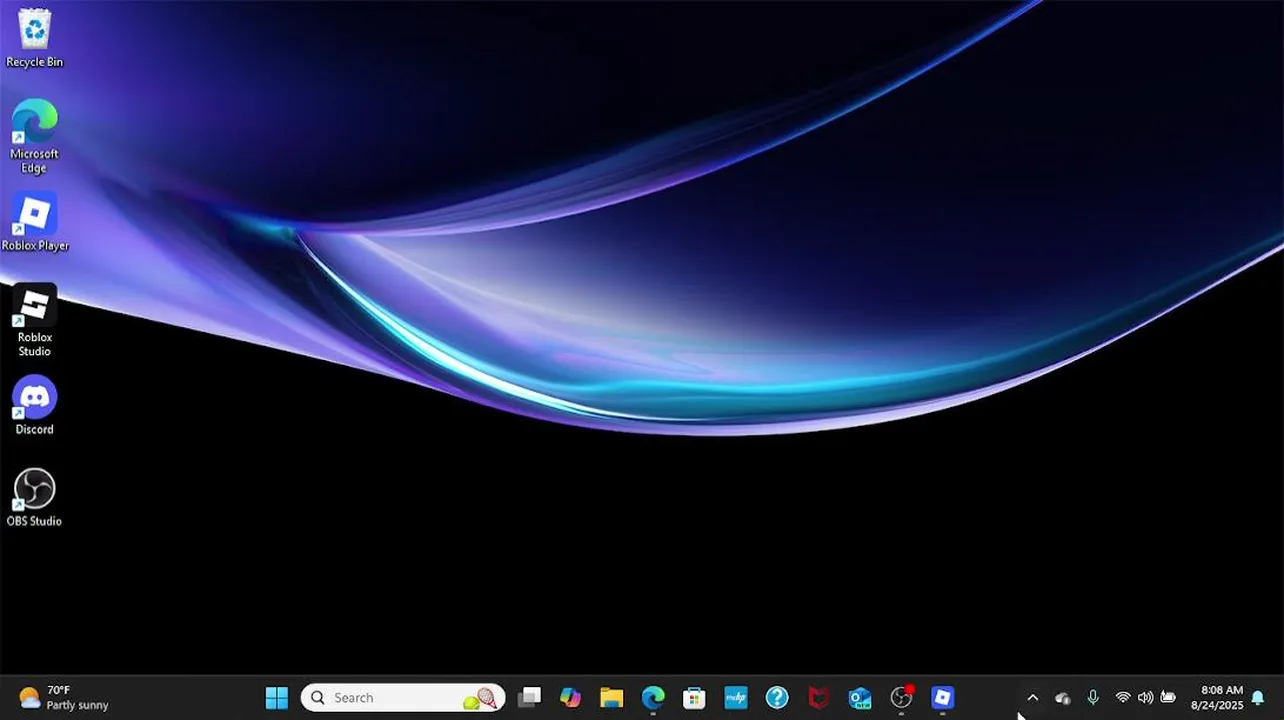This screenshot has height=720, width=1284.
Task: Open Outlook from the taskbar
Action: point(860,698)
